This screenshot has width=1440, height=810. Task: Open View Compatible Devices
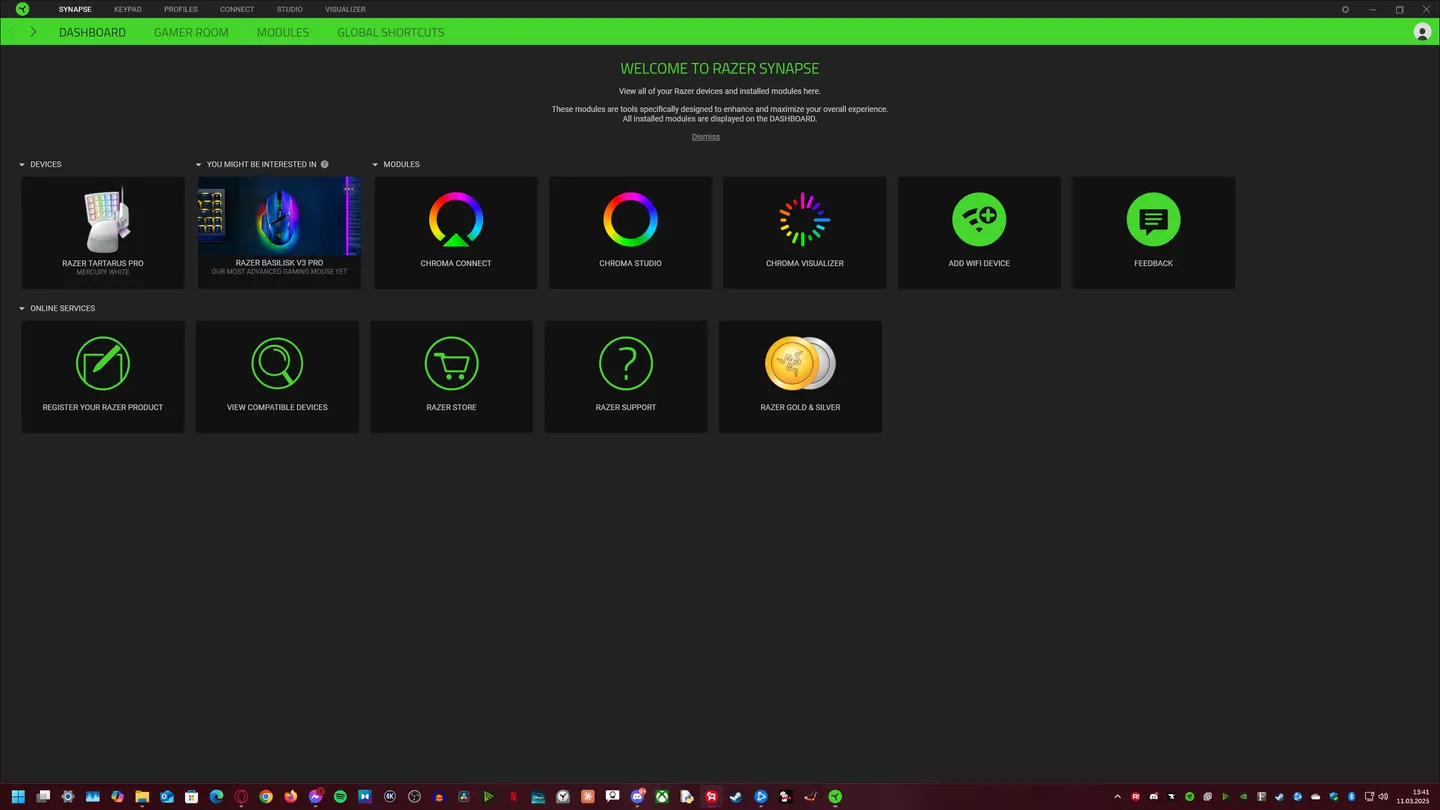coord(277,376)
